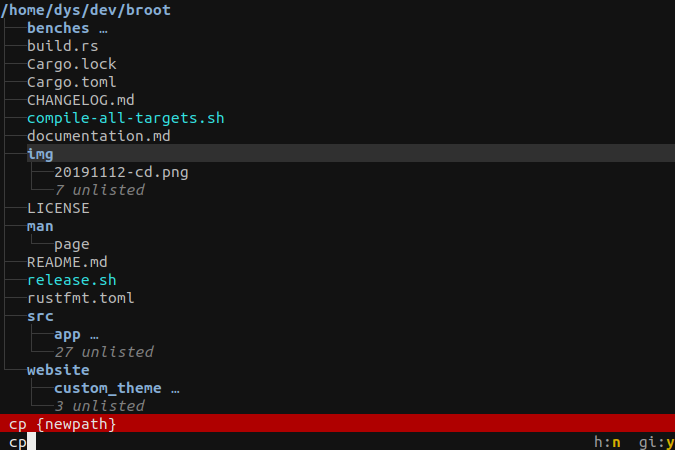The width and height of the screenshot is (675, 450).
Task: Show the 7 unlisted img files
Action: 99,190
